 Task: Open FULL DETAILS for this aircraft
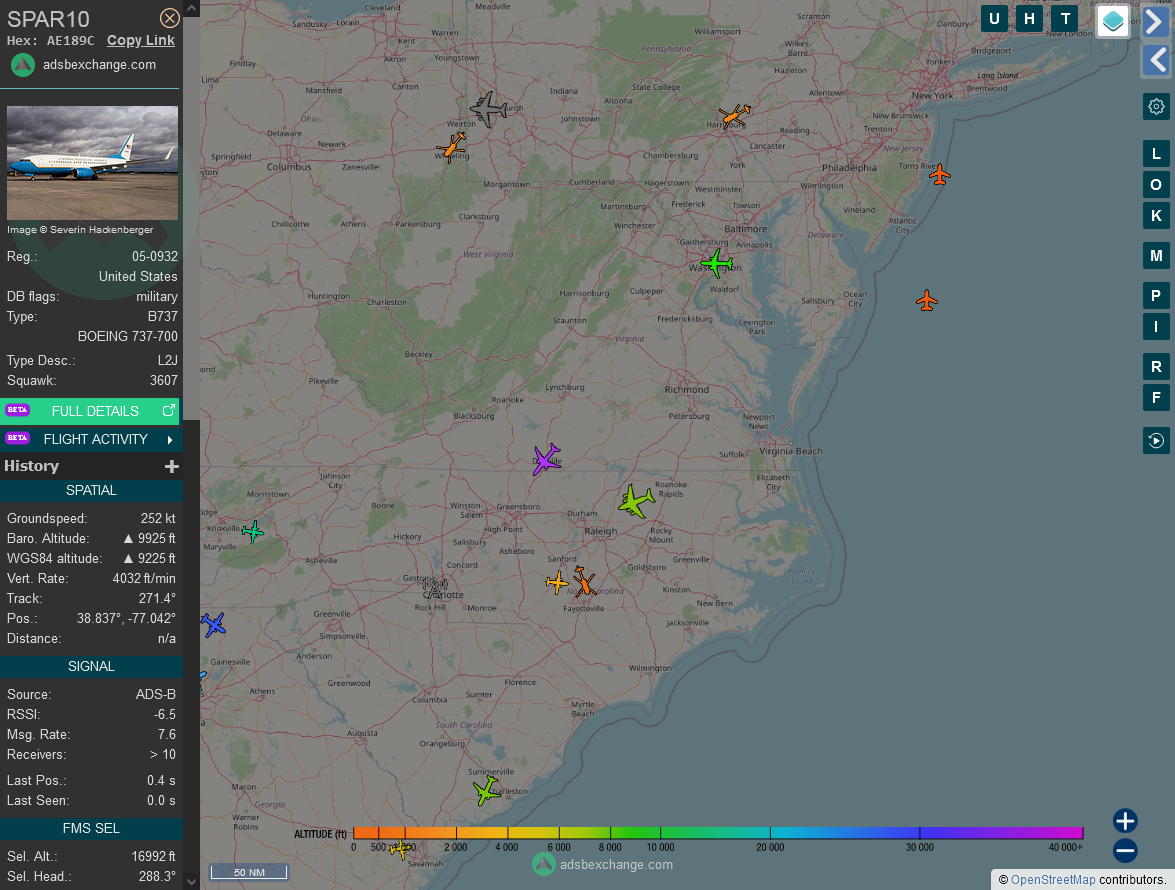(x=90, y=411)
